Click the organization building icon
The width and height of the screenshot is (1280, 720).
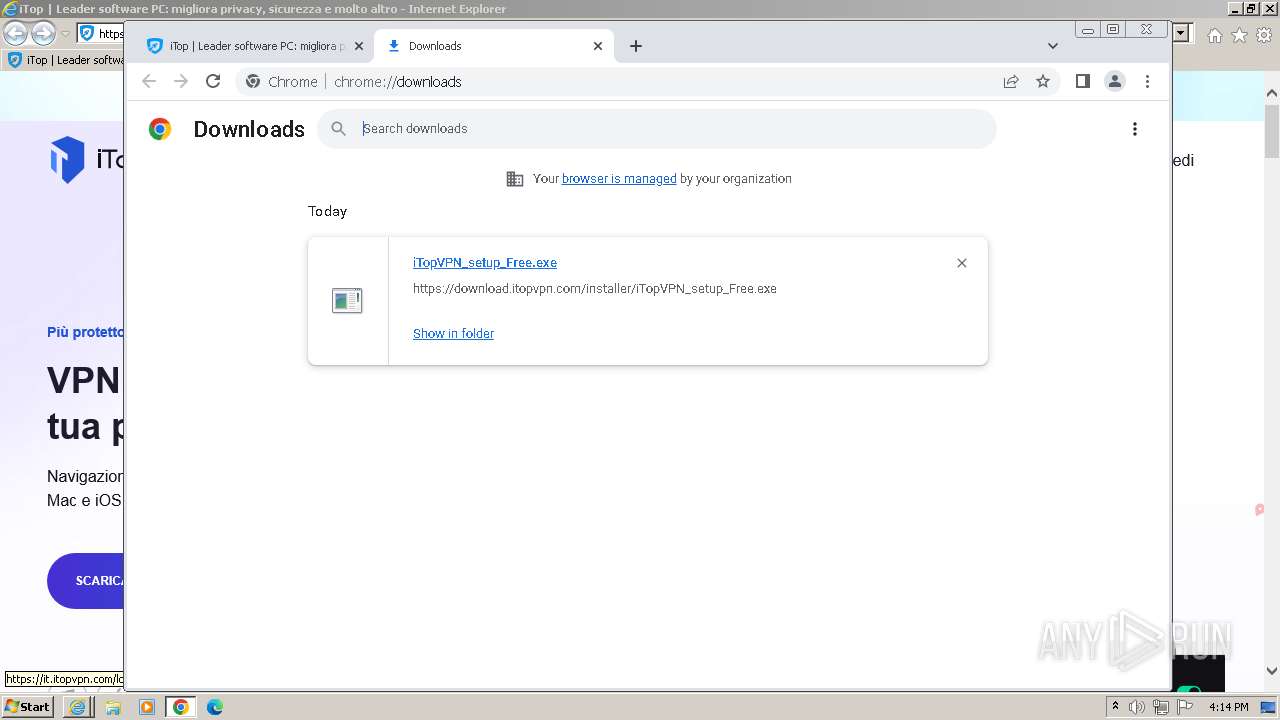[x=515, y=179]
